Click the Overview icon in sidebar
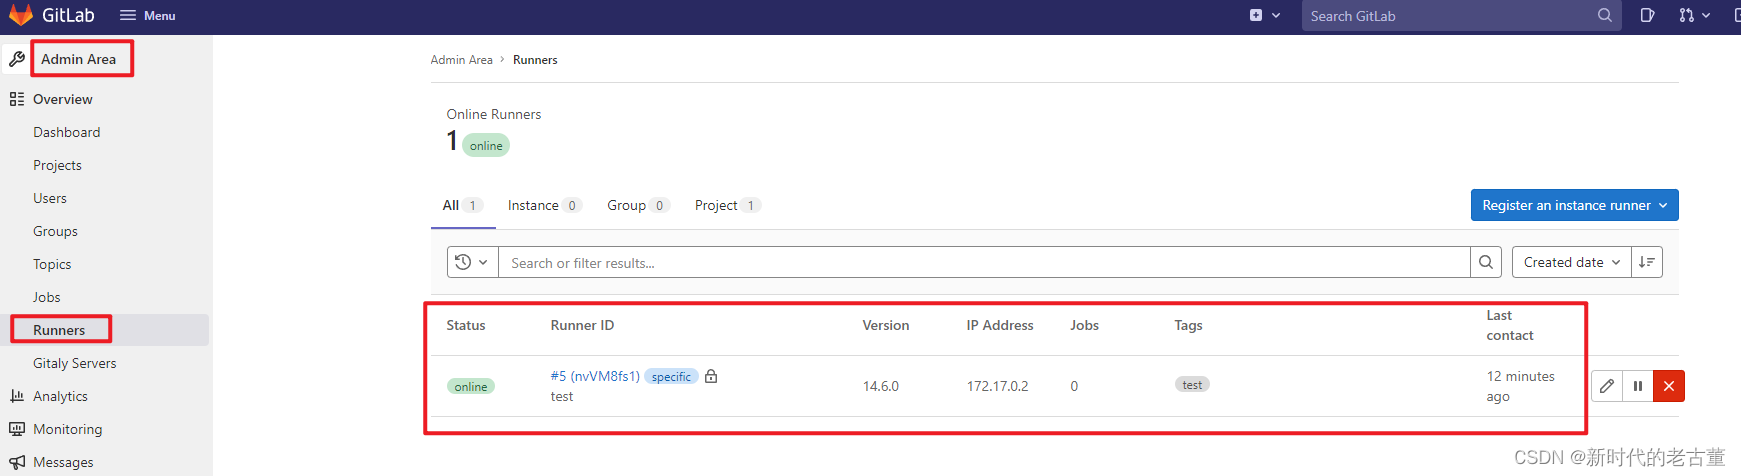The width and height of the screenshot is (1741, 476). tap(16, 99)
